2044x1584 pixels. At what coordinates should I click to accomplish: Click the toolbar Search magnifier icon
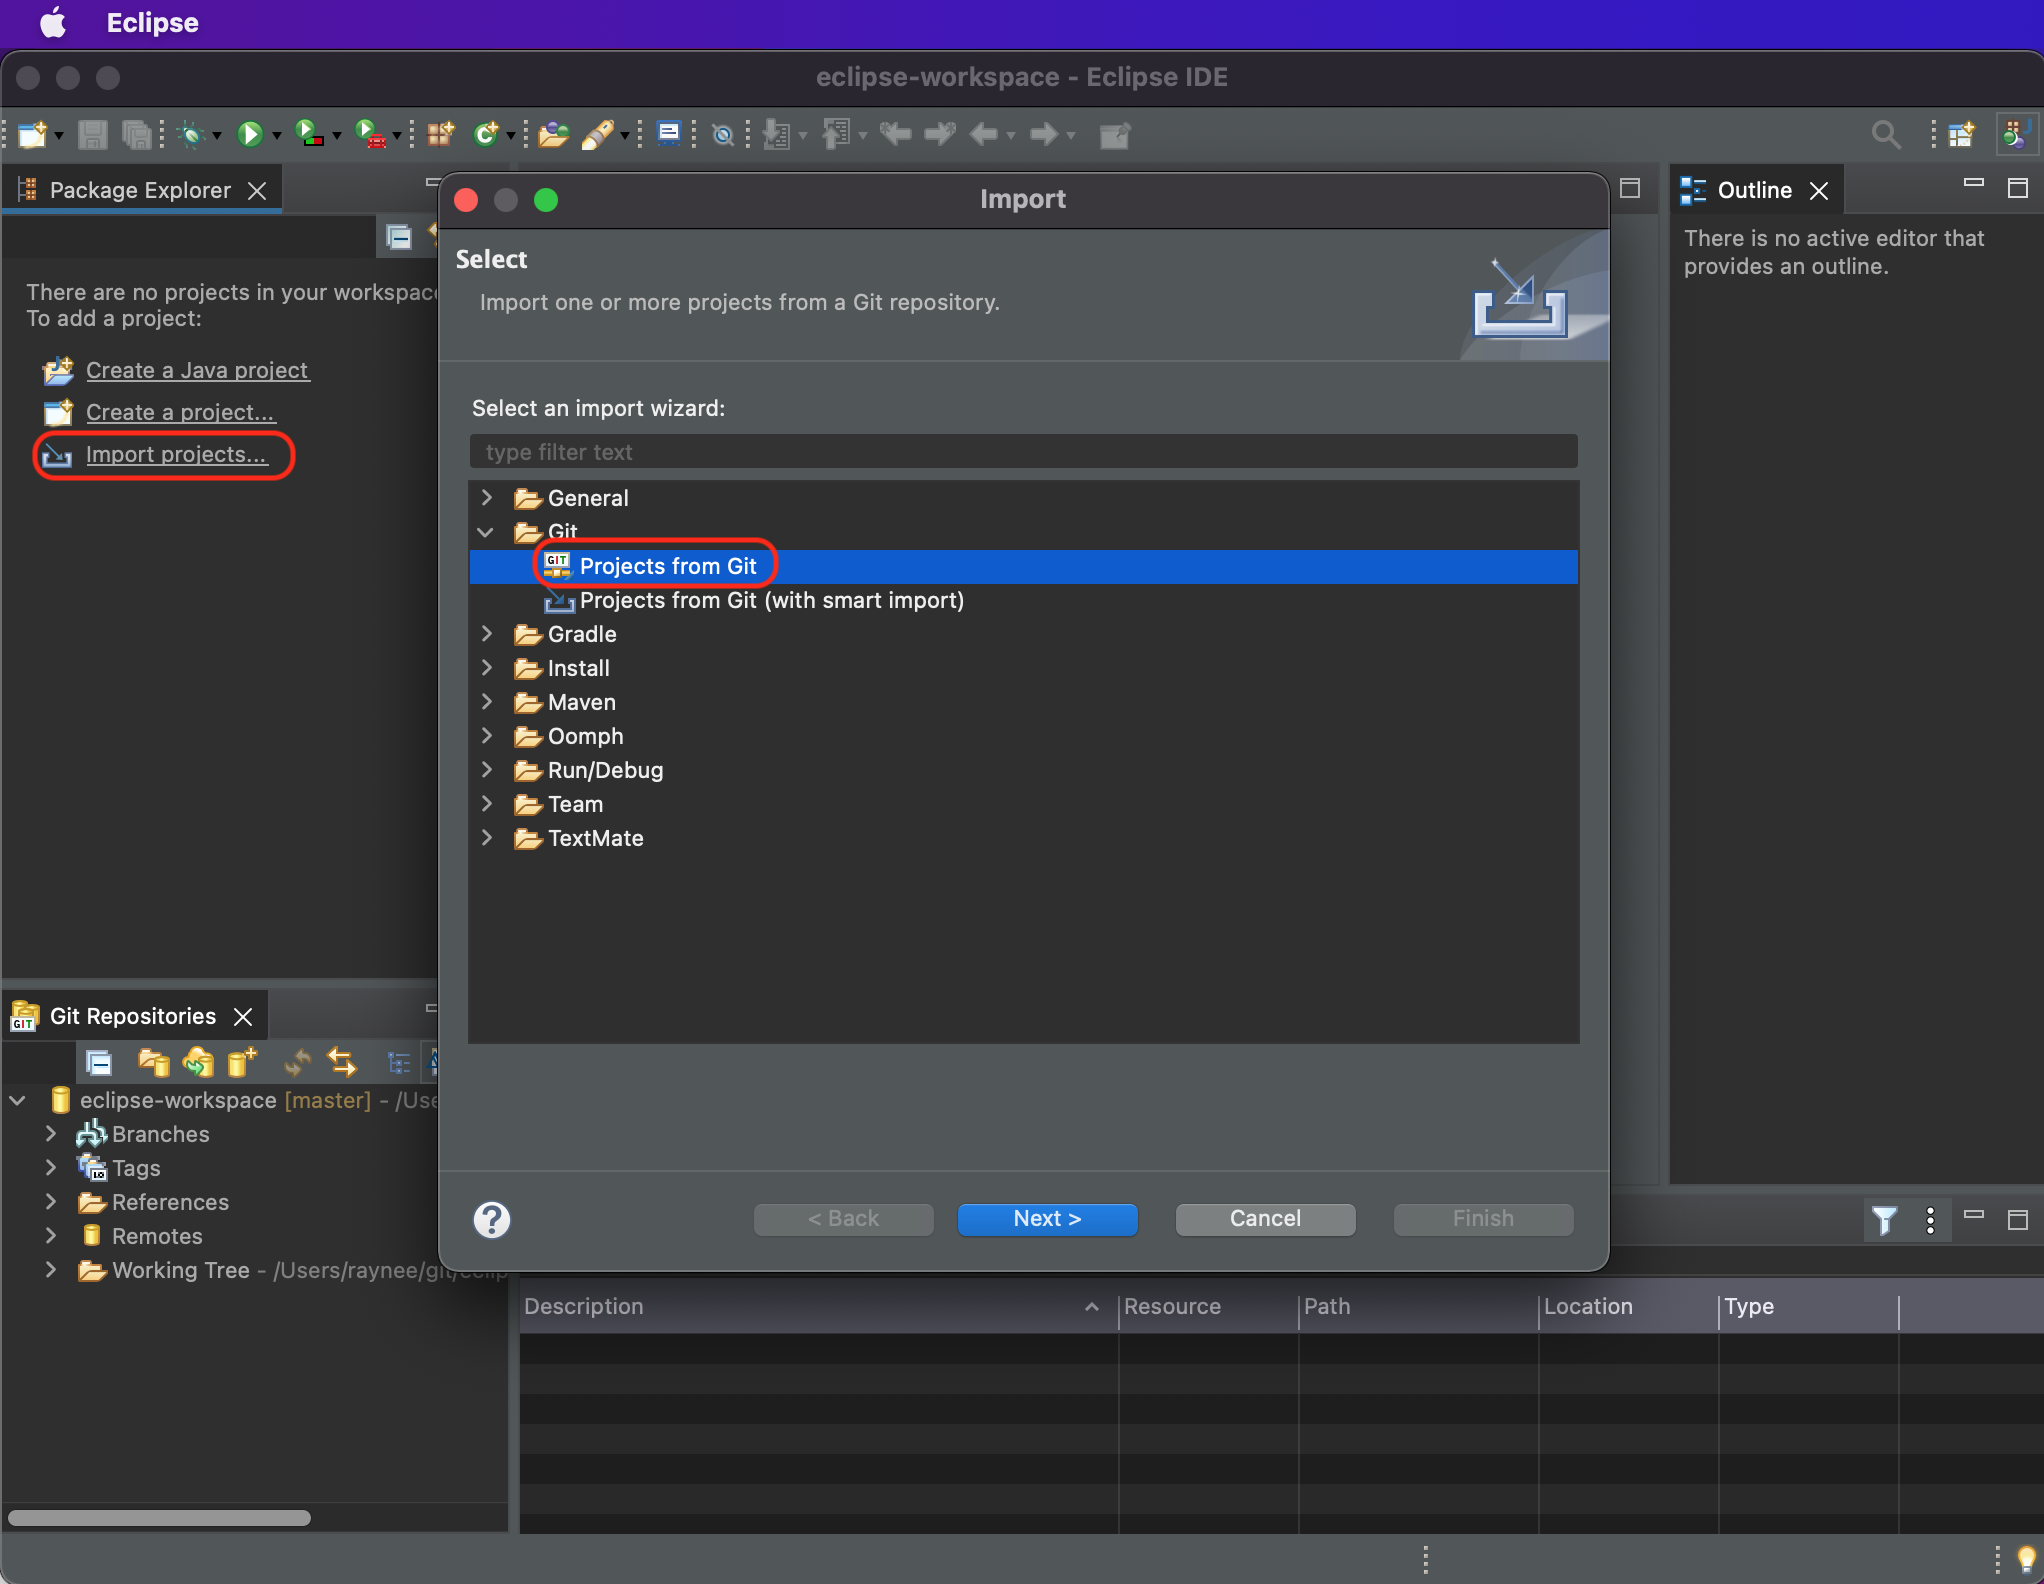click(x=1885, y=134)
